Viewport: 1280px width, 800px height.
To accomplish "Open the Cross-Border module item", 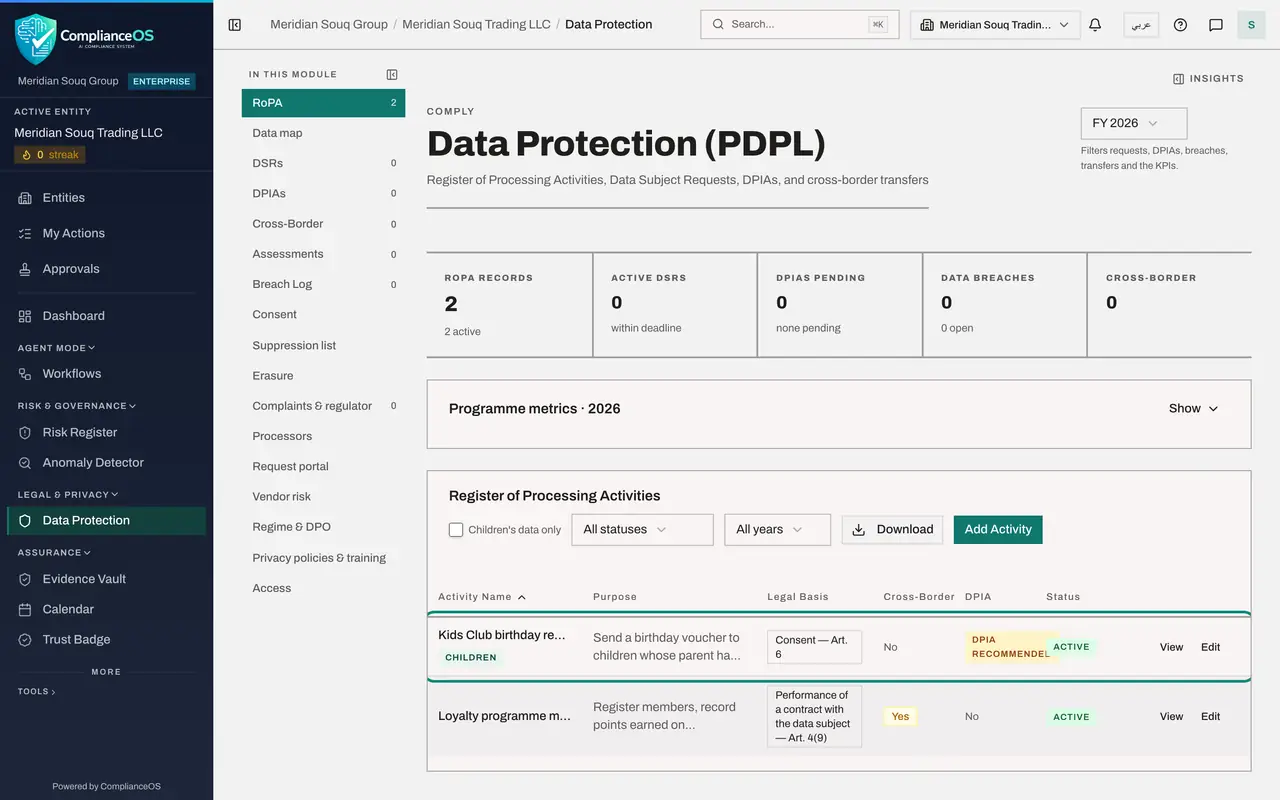I will (x=323, y=224).
